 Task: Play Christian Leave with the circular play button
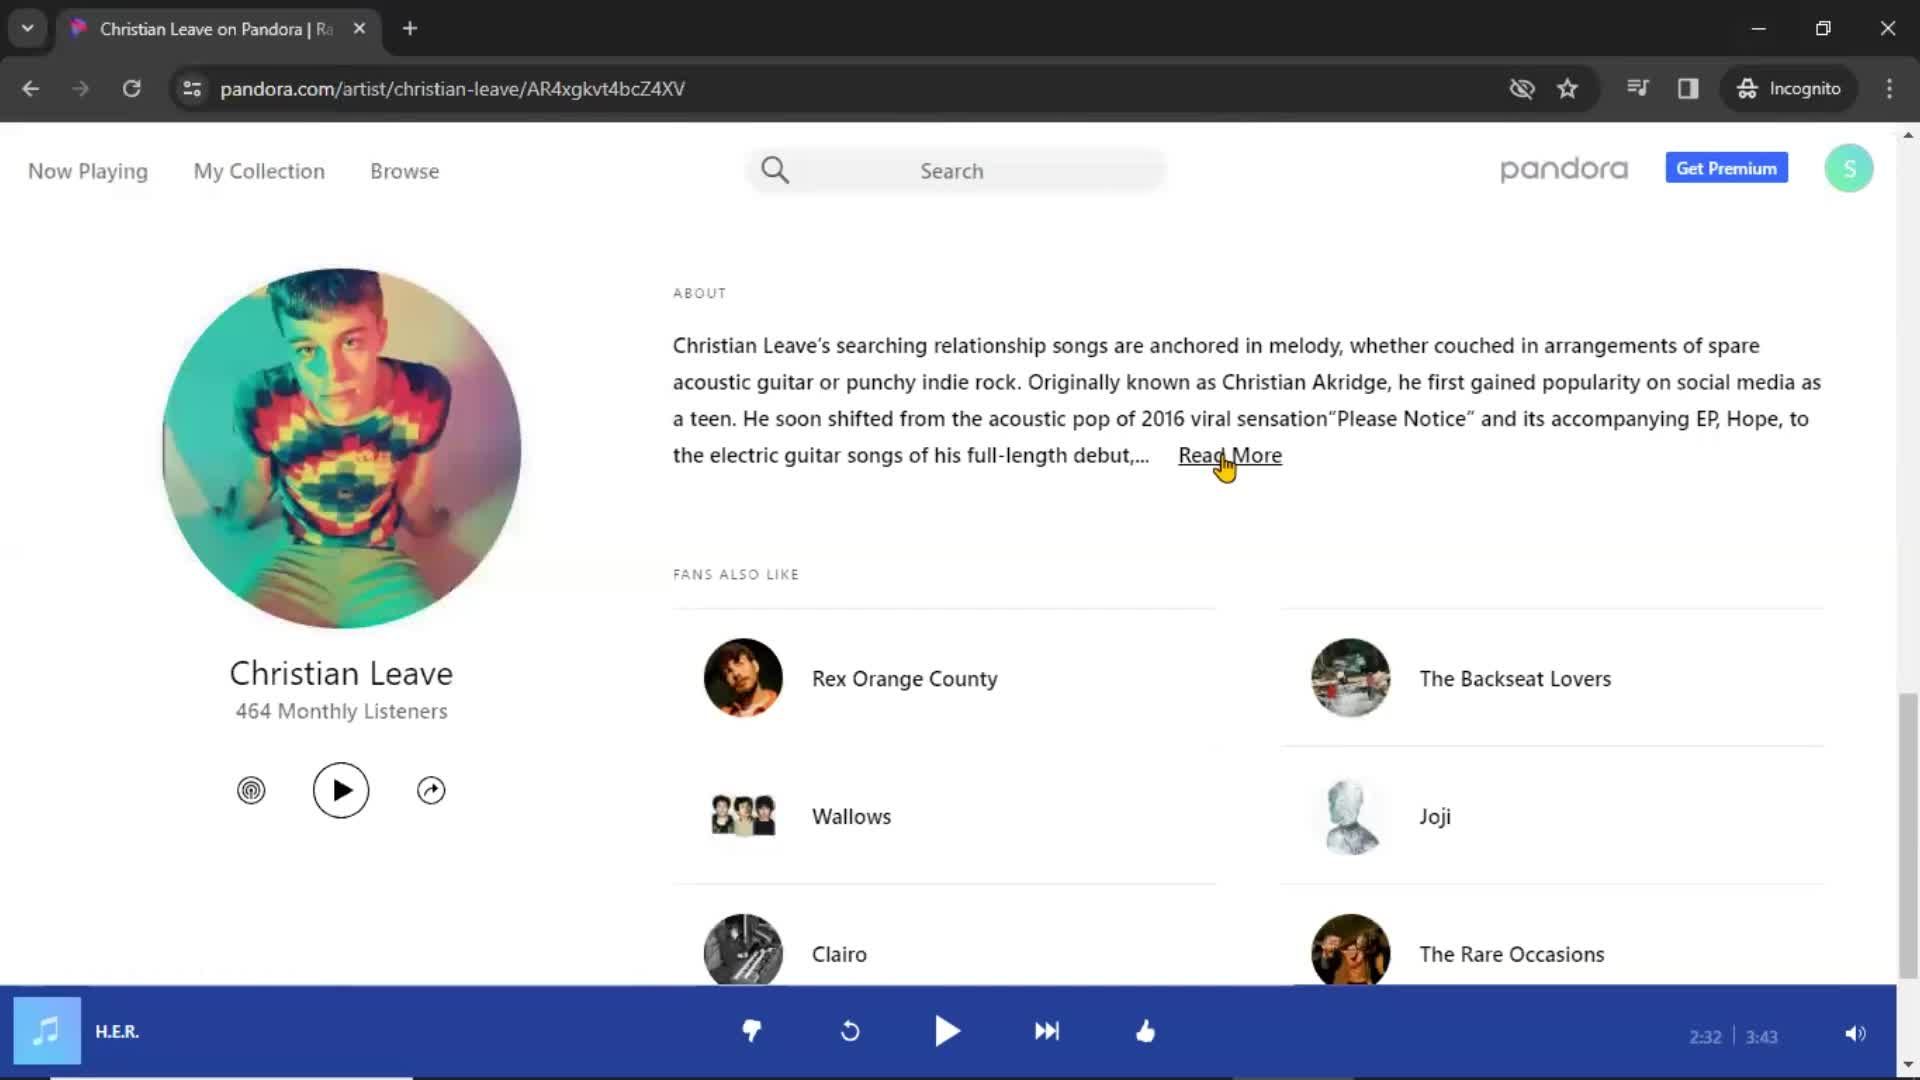(x=341, y=790)
